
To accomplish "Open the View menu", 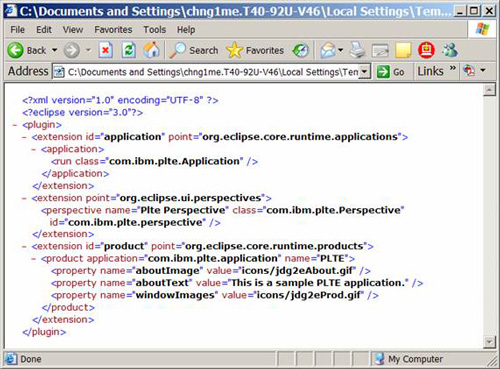I will click(x=73, y=30).
